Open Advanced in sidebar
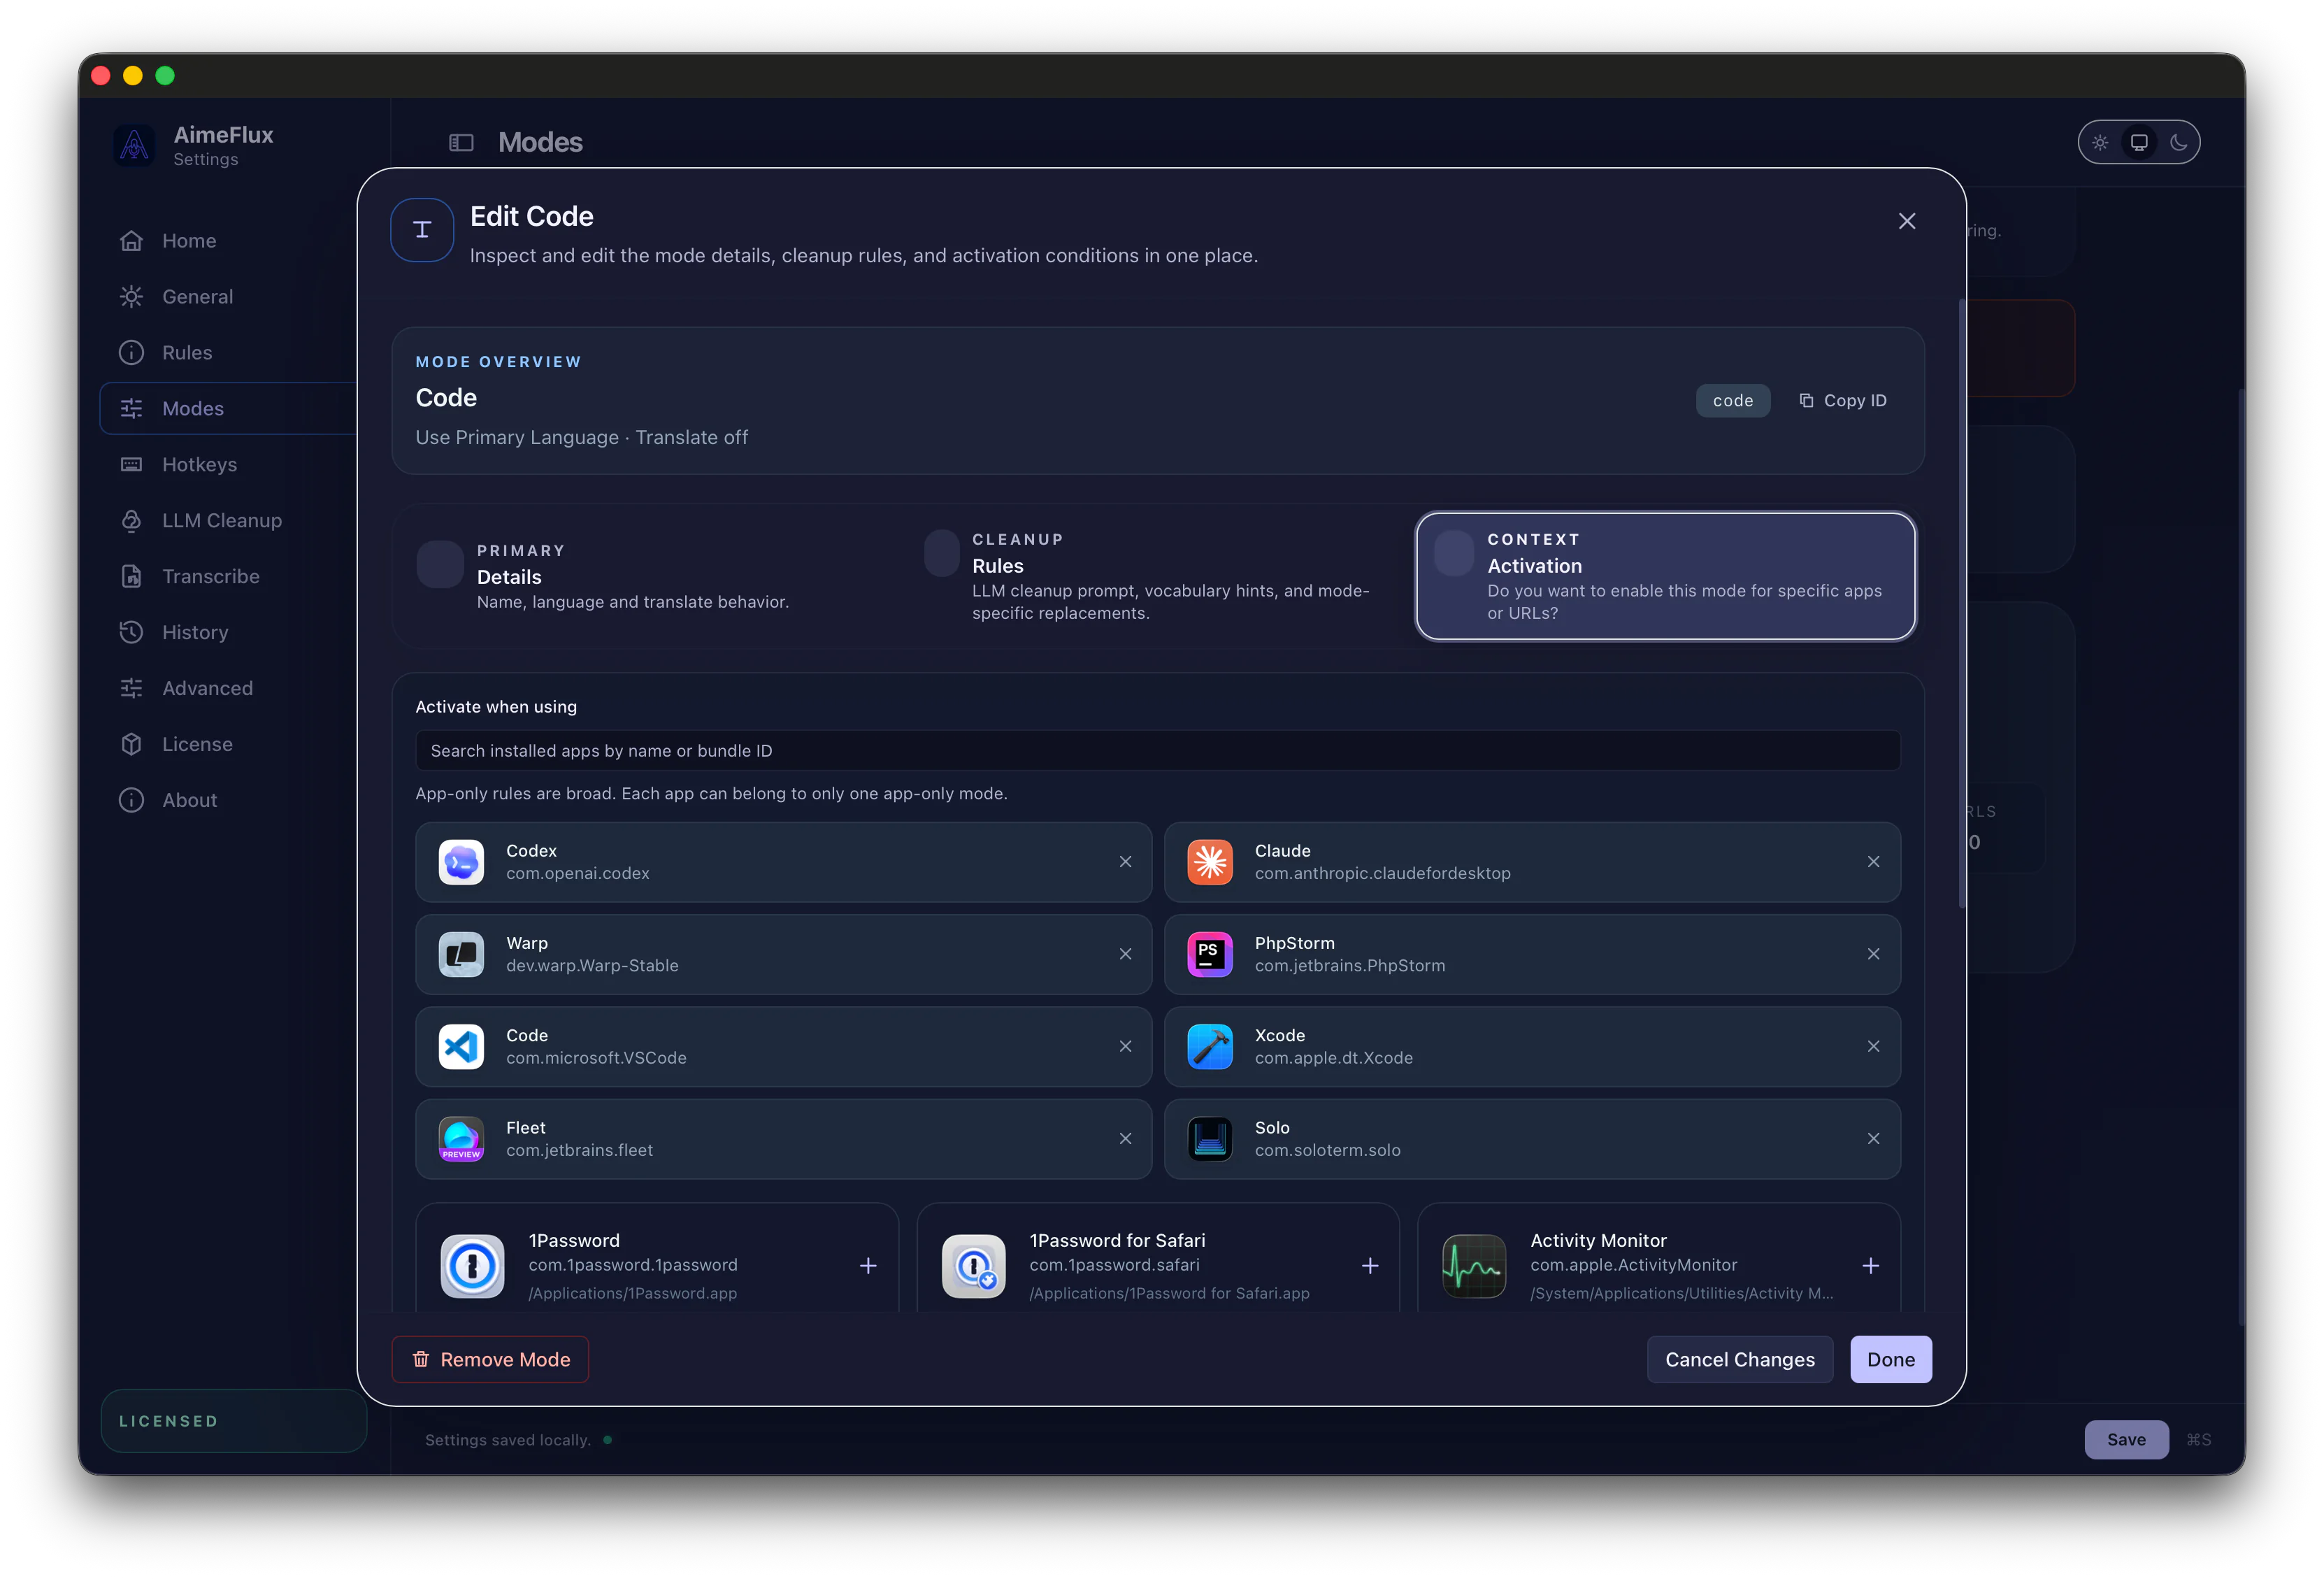 click(207, 689)
